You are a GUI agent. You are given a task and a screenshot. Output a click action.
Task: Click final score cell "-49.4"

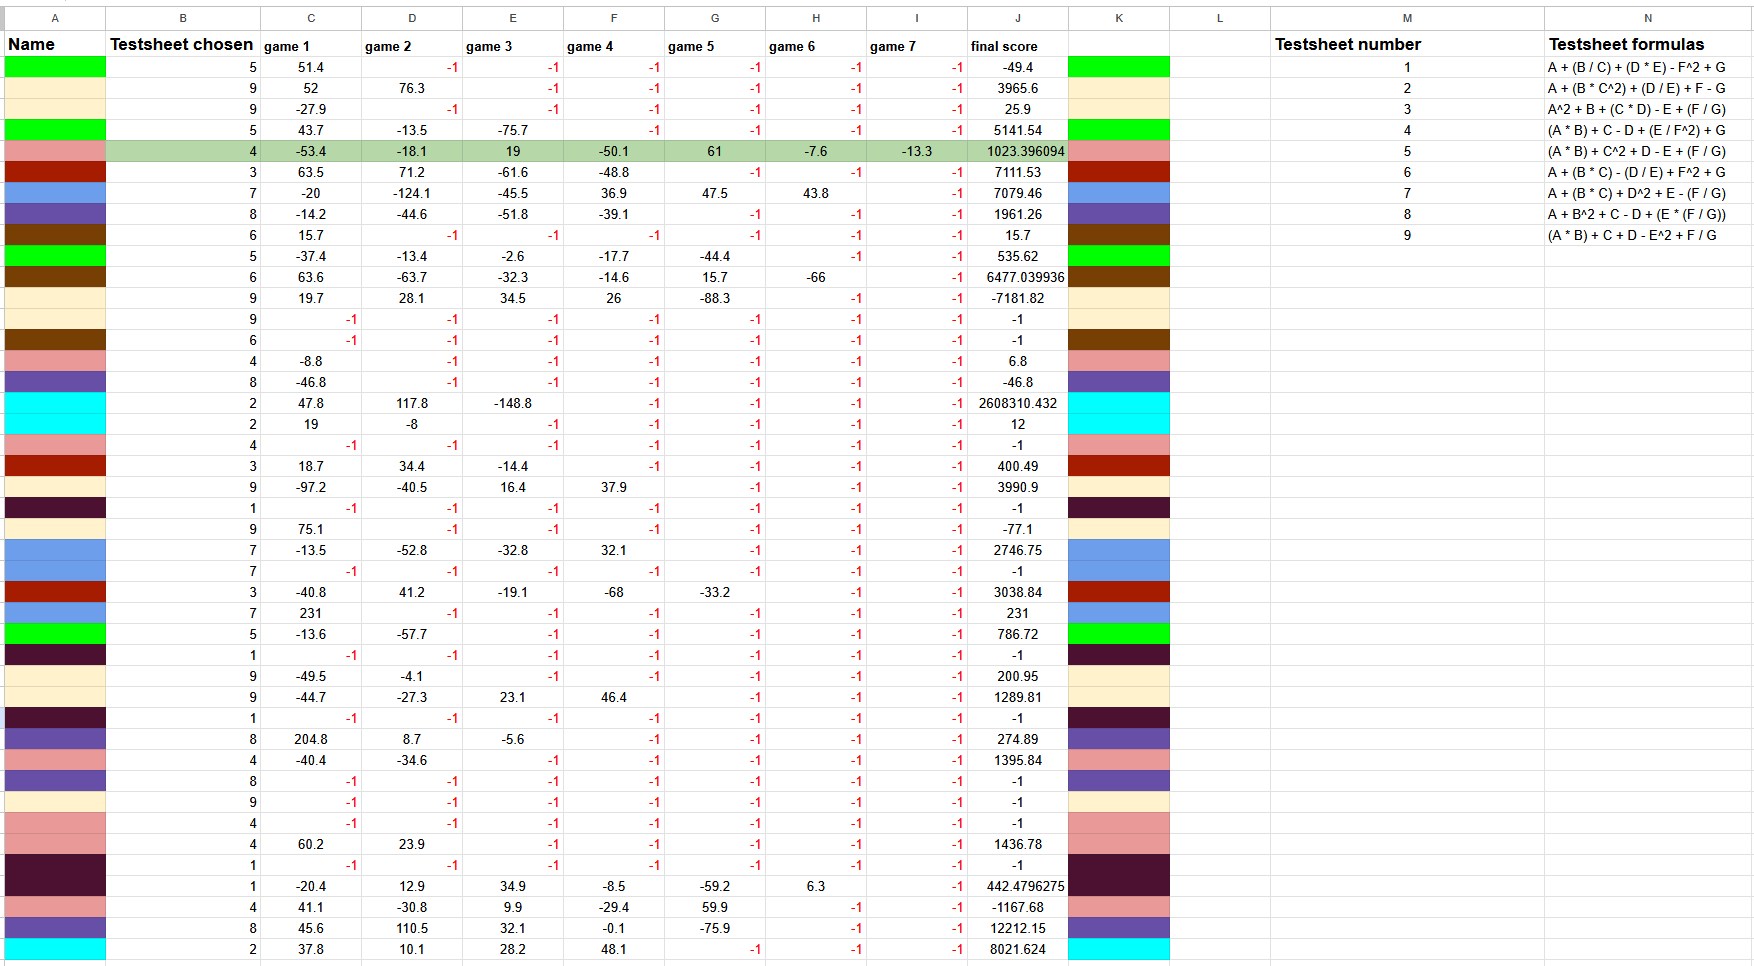(1018, 67)
